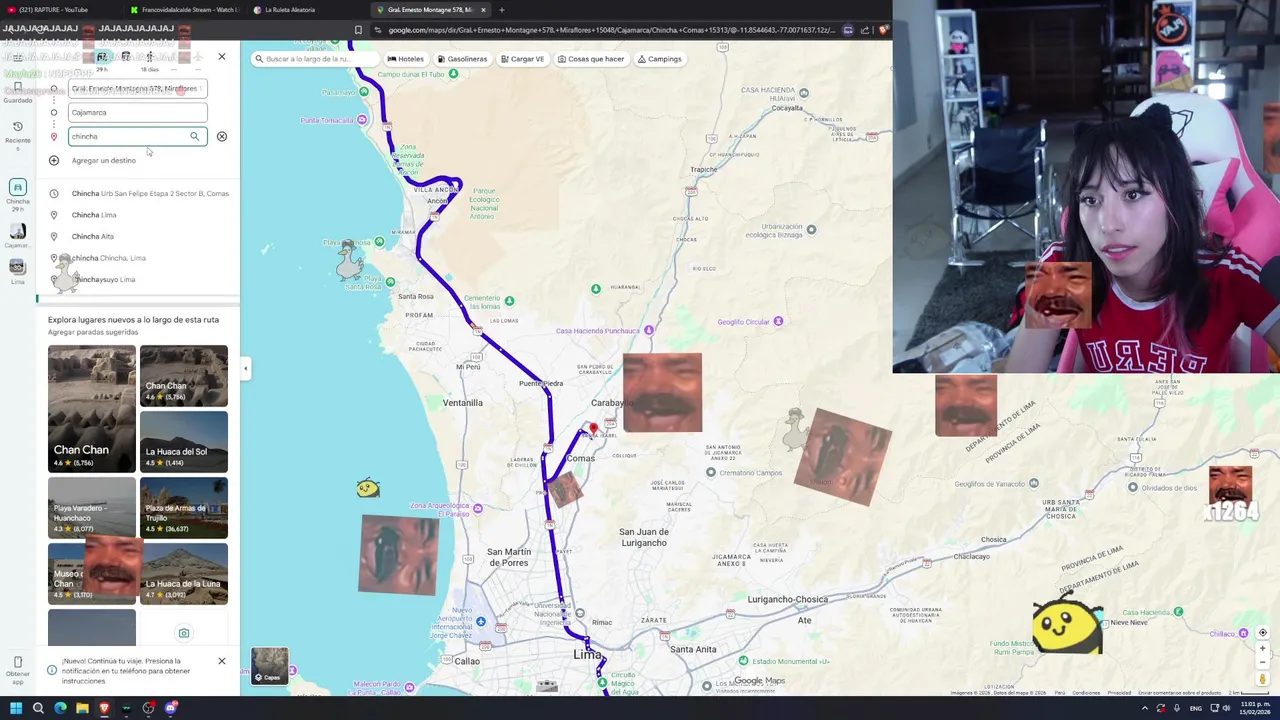Open Chincha 29 h route shortcut

click(17, 194)
